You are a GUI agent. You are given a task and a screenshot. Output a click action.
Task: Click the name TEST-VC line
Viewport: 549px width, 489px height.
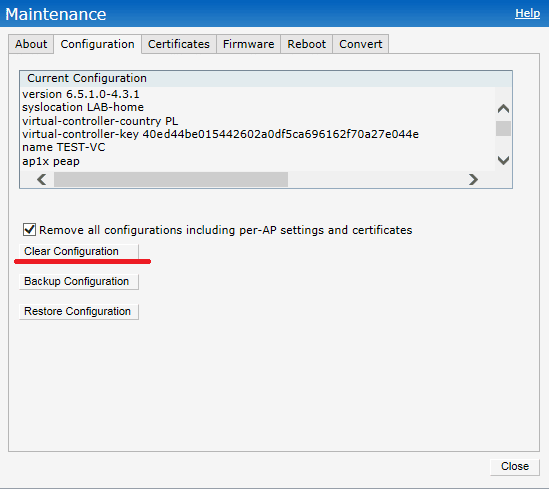coord(64,147)
